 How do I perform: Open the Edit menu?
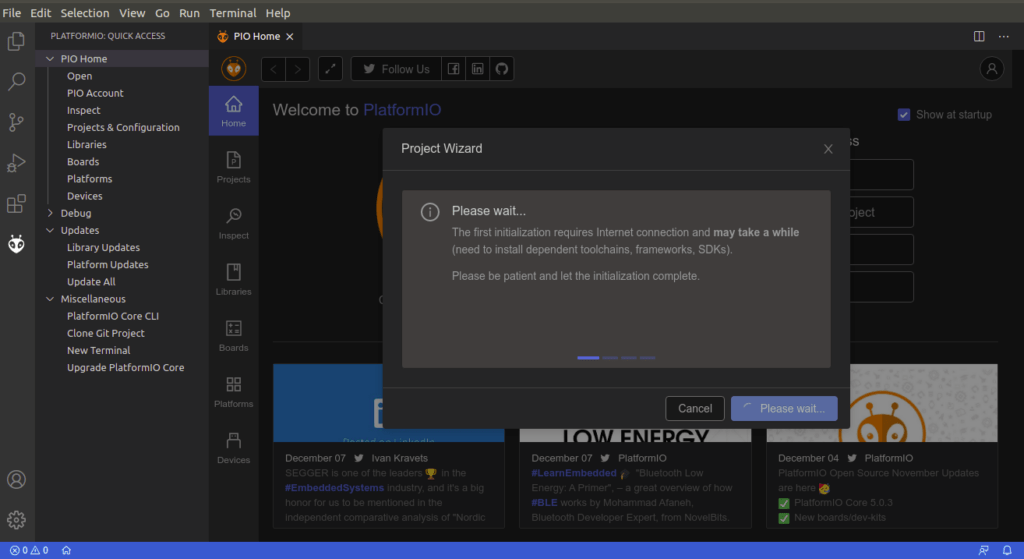pyautogui.click(x=40, y=13)
